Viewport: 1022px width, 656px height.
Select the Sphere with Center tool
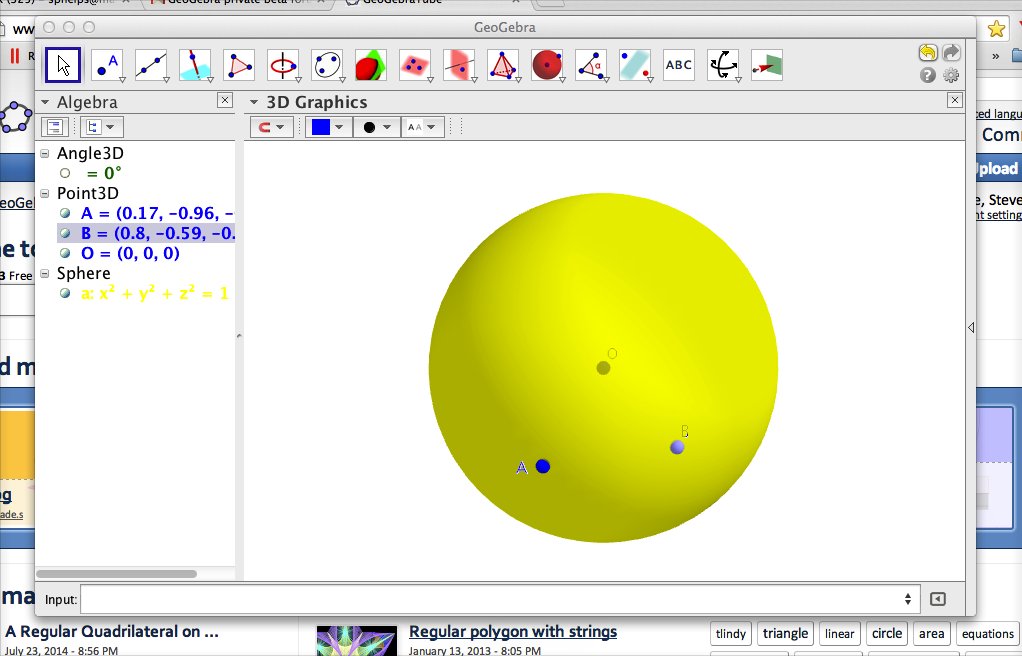(548, 65)
